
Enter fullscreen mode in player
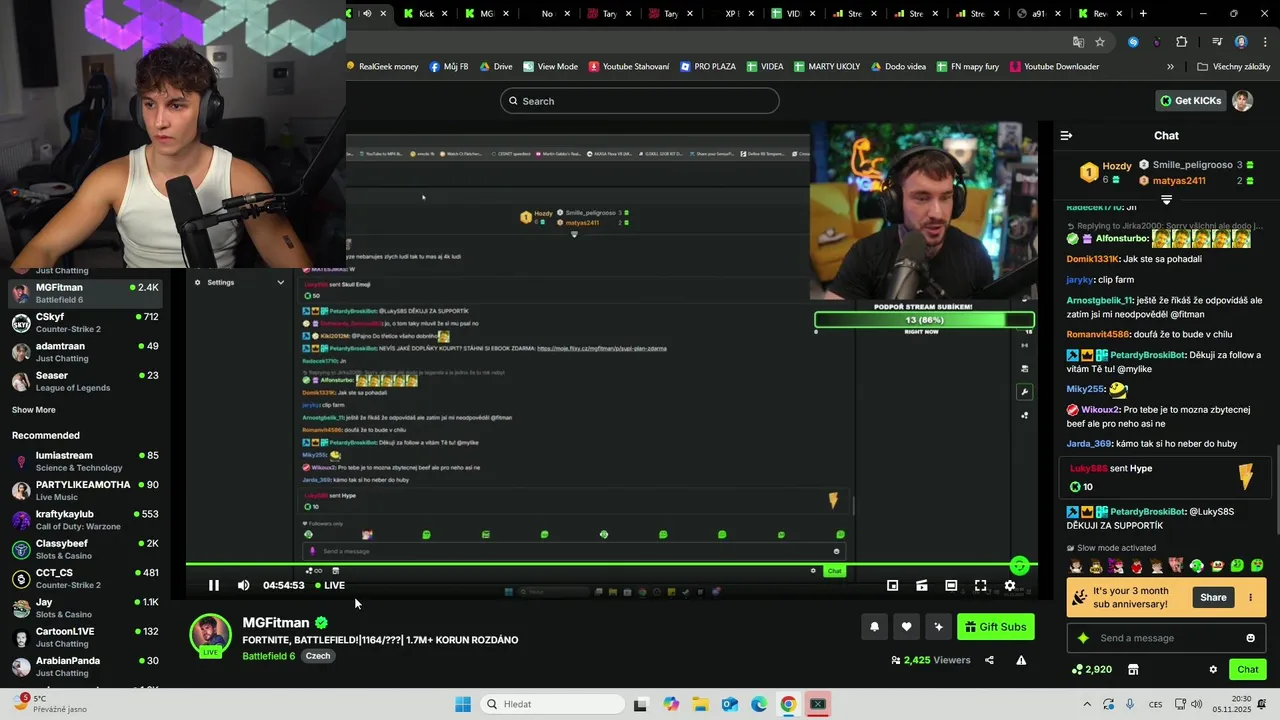coord(980,586)
